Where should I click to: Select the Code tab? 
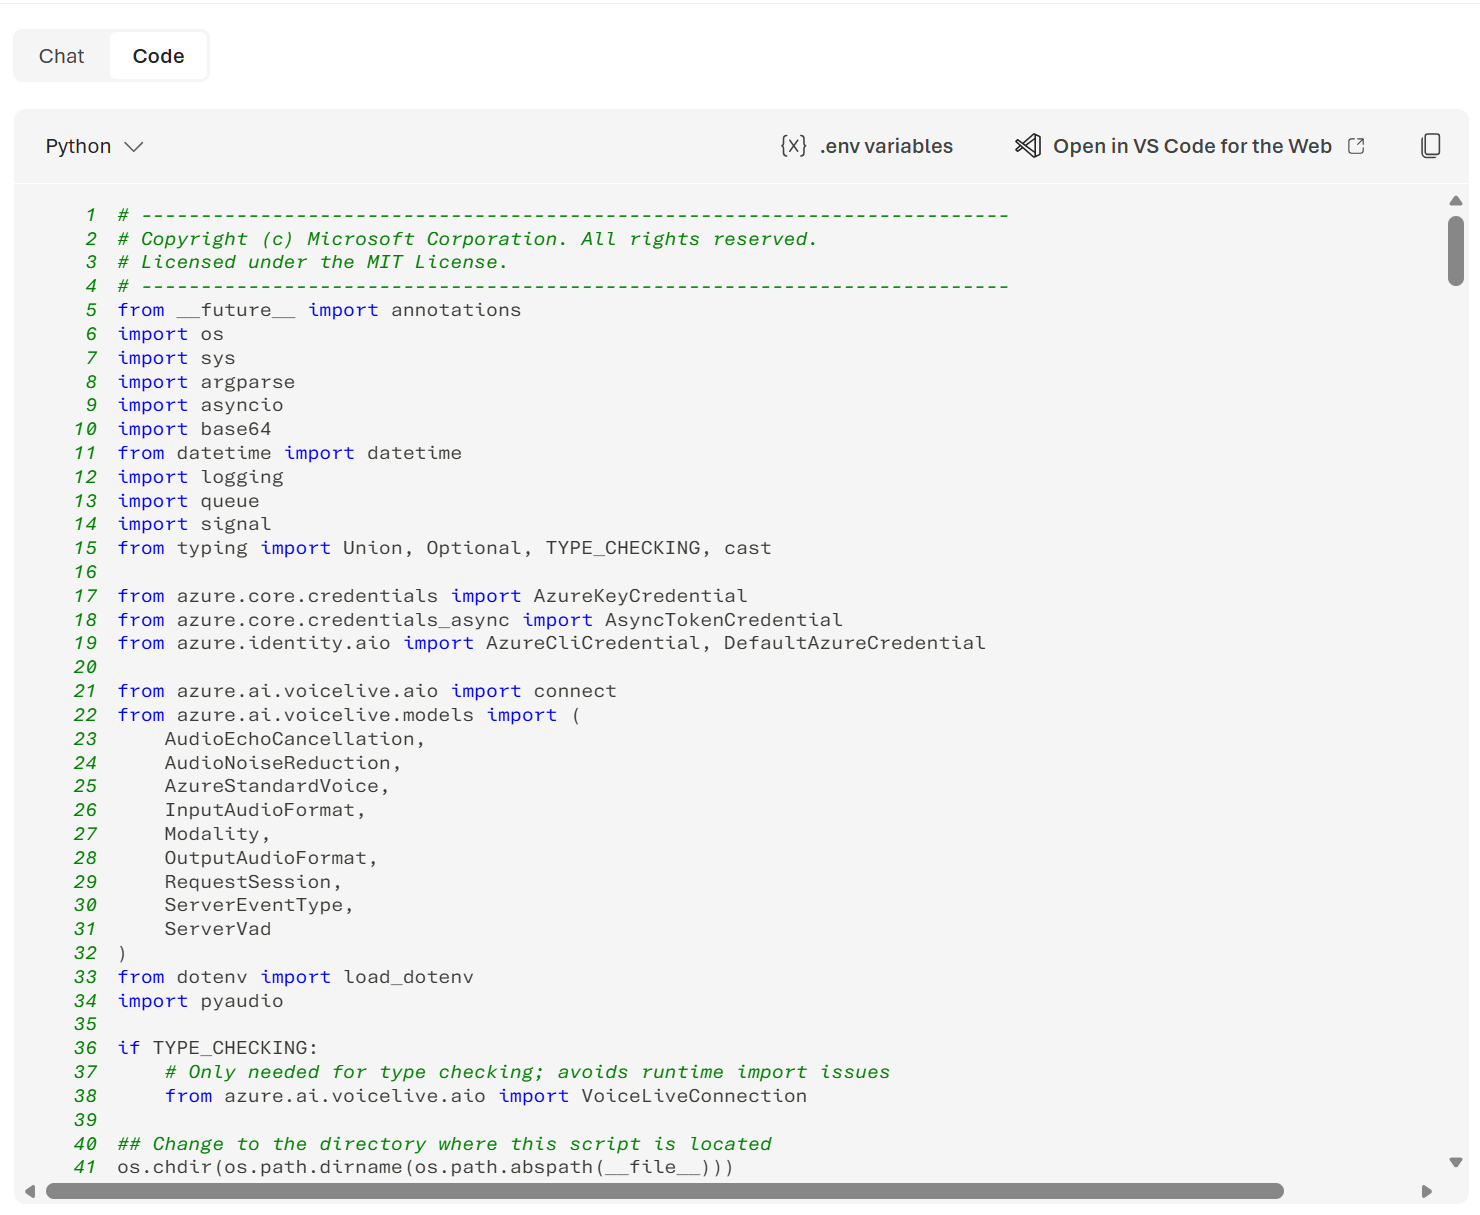pos(157,56)
